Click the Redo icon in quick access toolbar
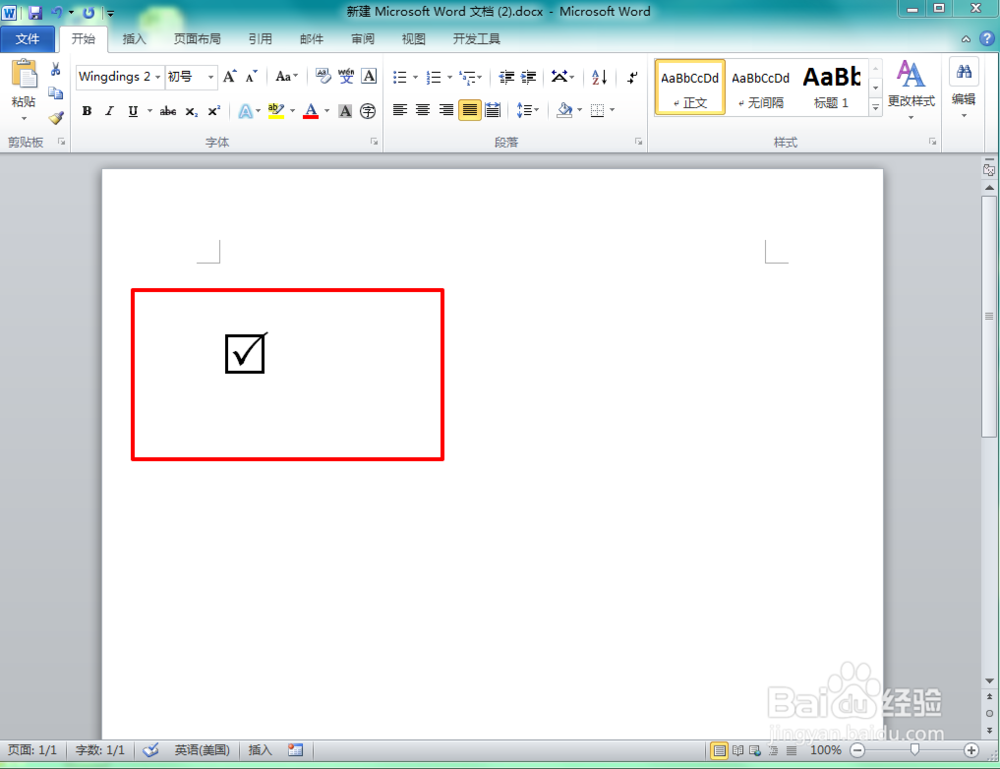 pos(89,12)
